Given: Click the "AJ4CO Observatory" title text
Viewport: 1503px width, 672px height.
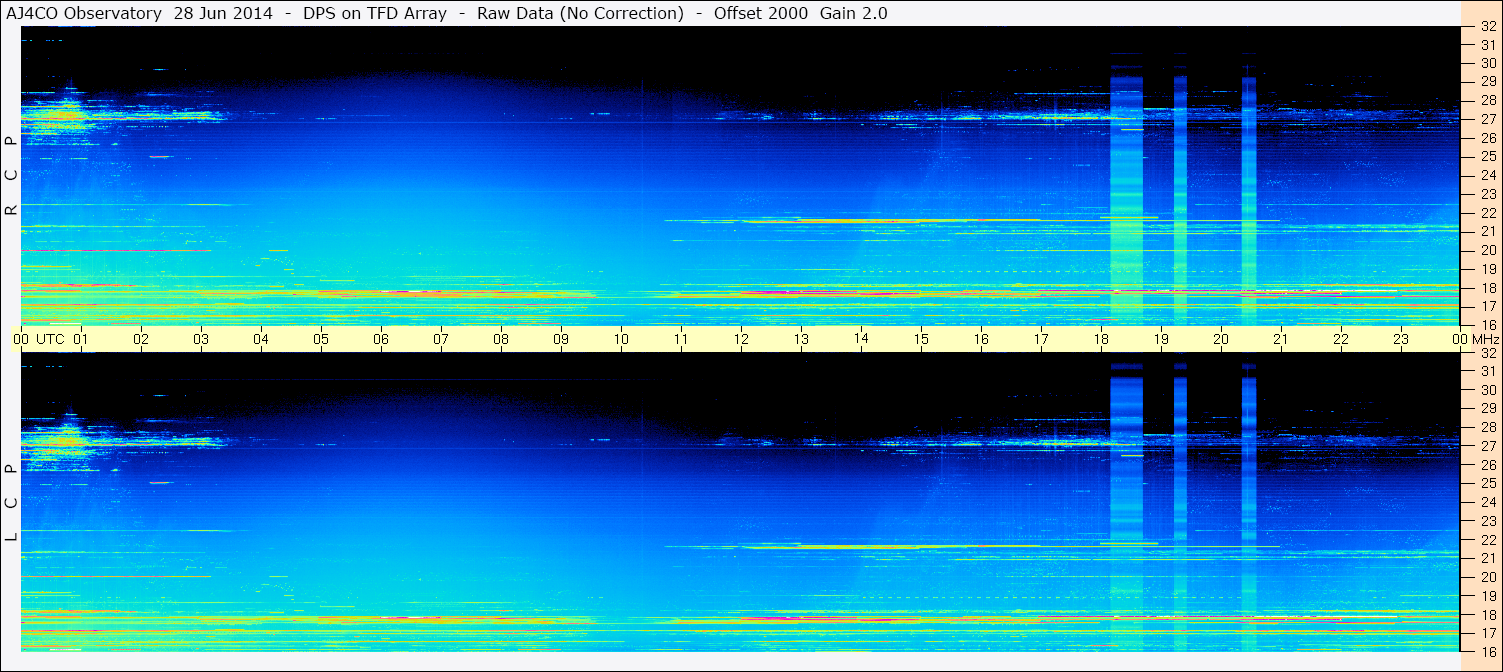Looking at the screenshot, I should point(84,14).
